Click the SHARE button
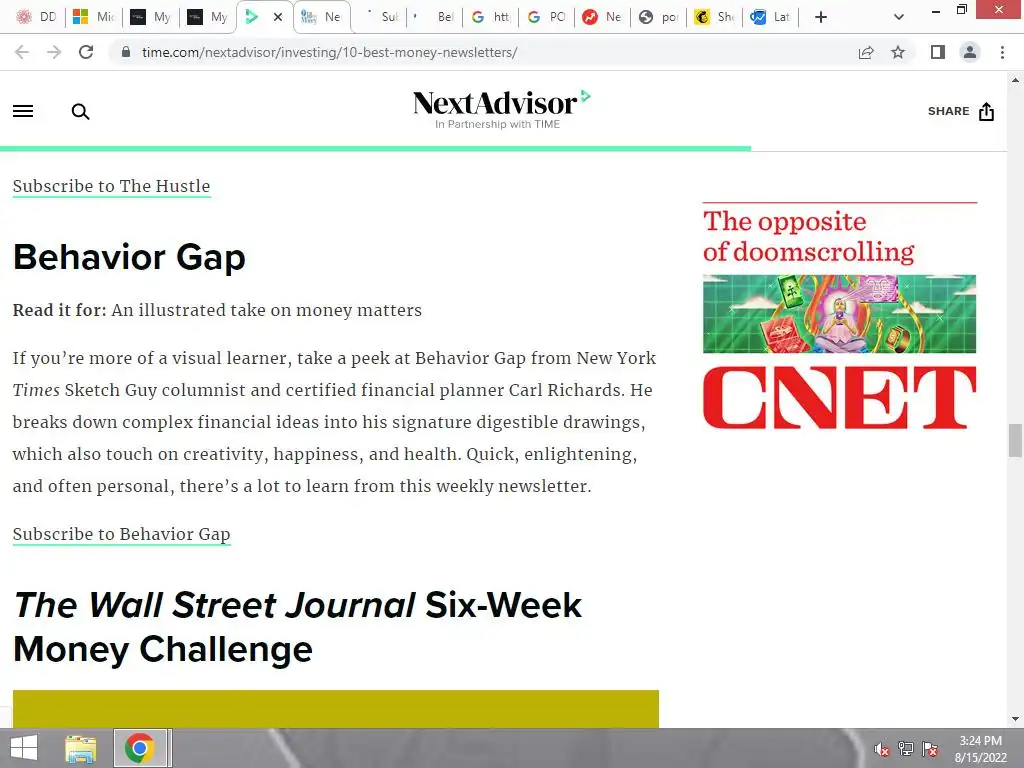The width and height of the screenshot is (1024, 768). point(961,112)
